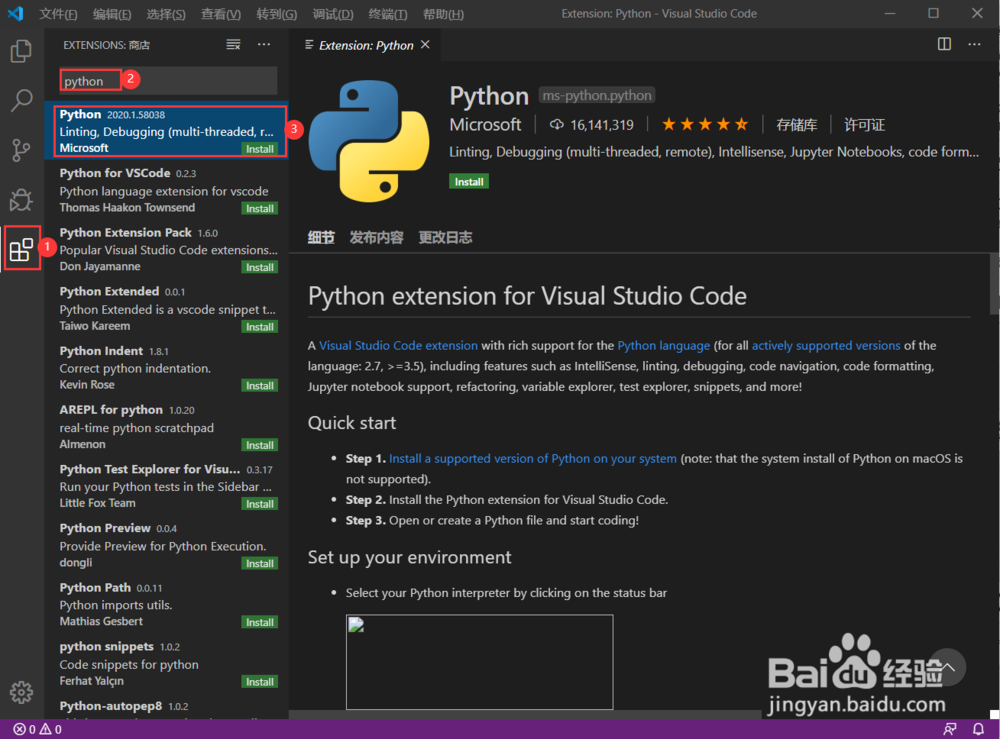Screen dimensions: 1000x739
Task: Open the feedback icon in status bar
Action: point(950,729)
